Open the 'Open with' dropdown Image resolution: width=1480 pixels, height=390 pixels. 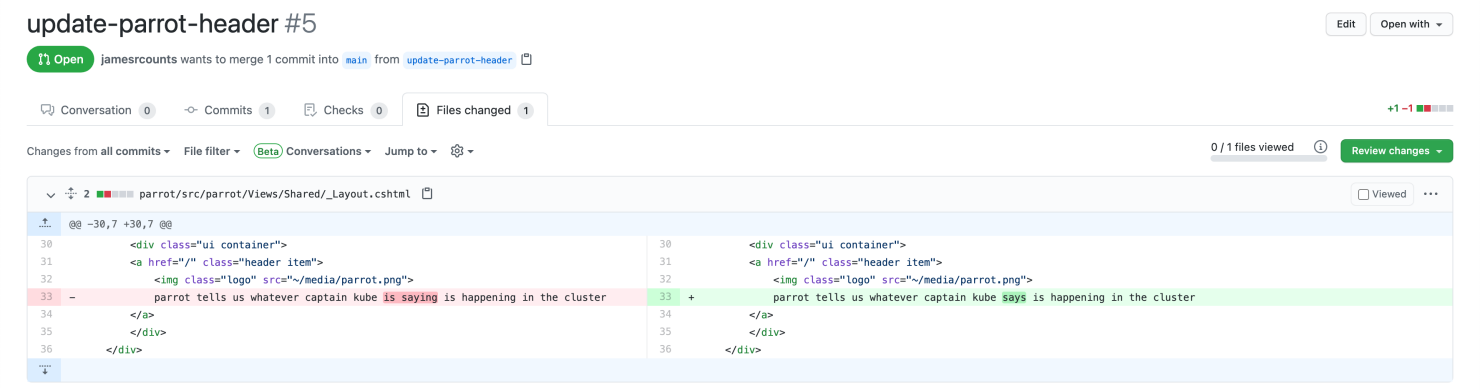[1410, 24]
